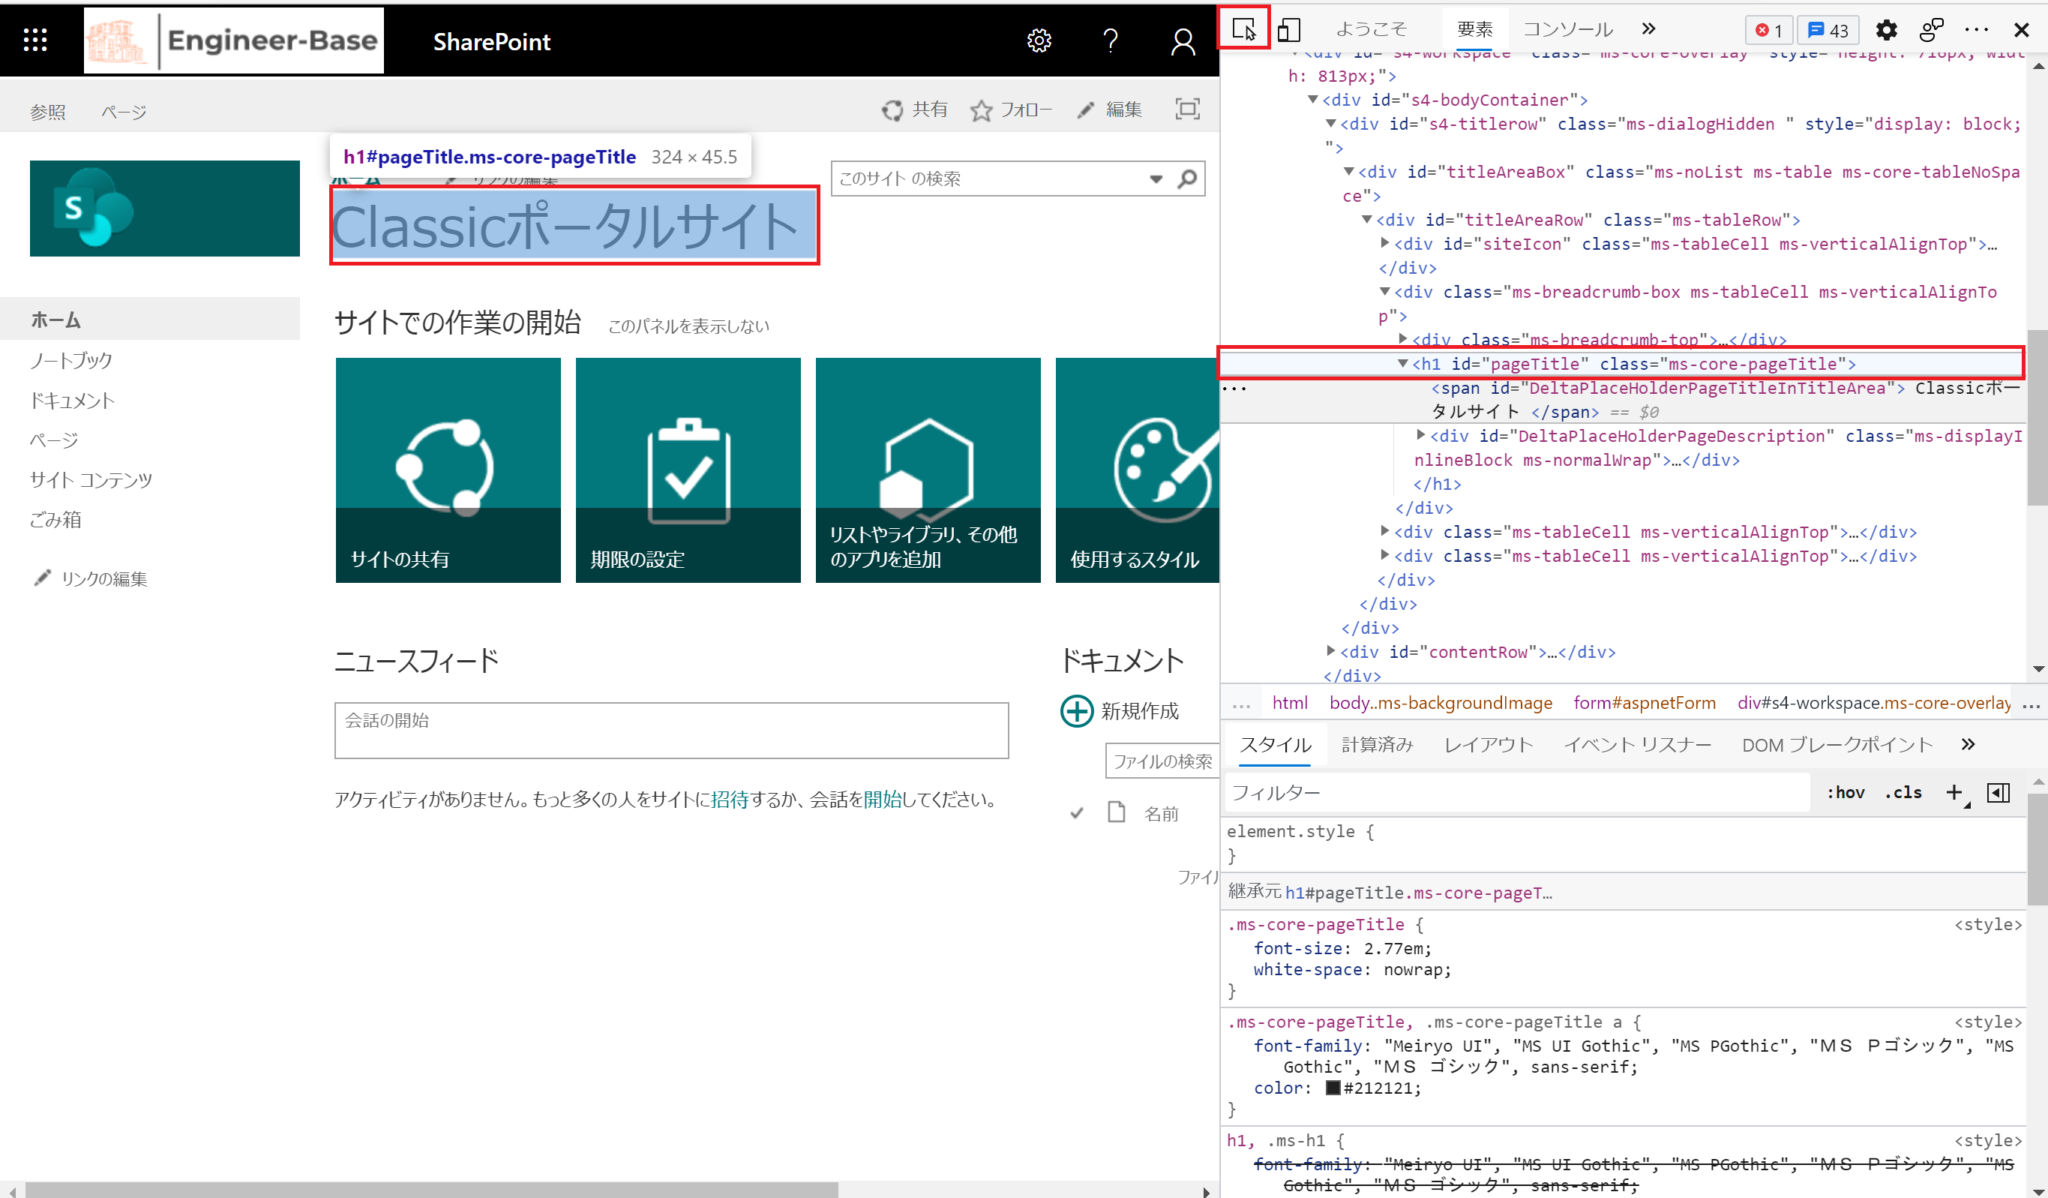The height and width of the screenshot is (1198, 2048).
Task: Open the 計算済み styles tab
Action: (x=1377, y=744)
